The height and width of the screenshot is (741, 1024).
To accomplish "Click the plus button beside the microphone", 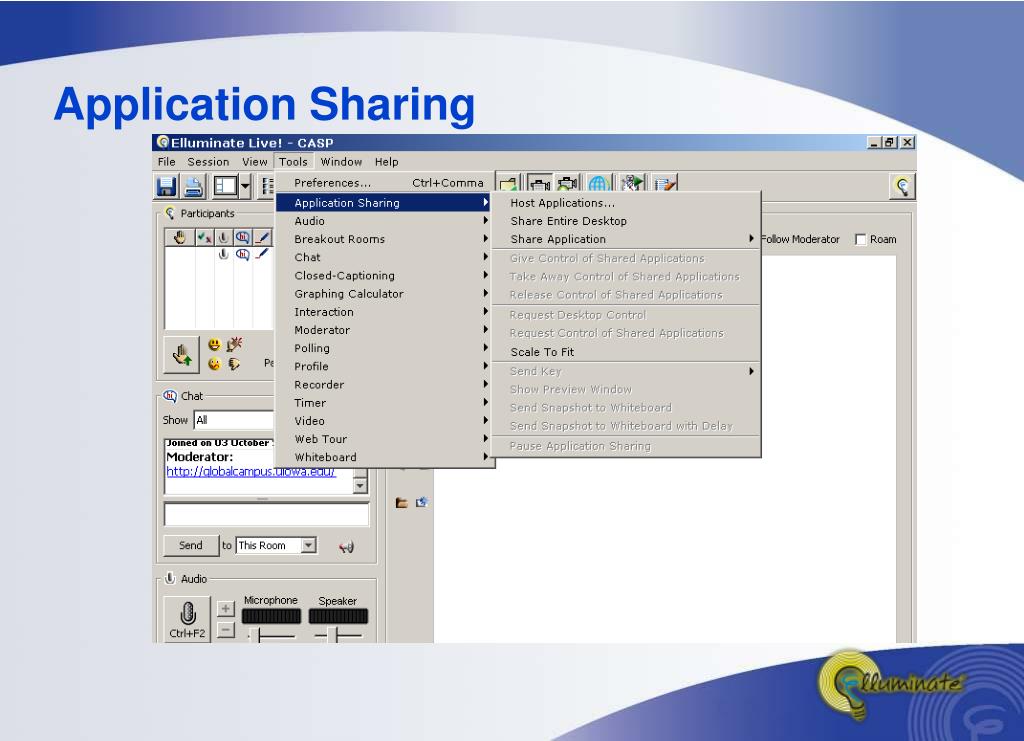I will (x=225, y=608).
